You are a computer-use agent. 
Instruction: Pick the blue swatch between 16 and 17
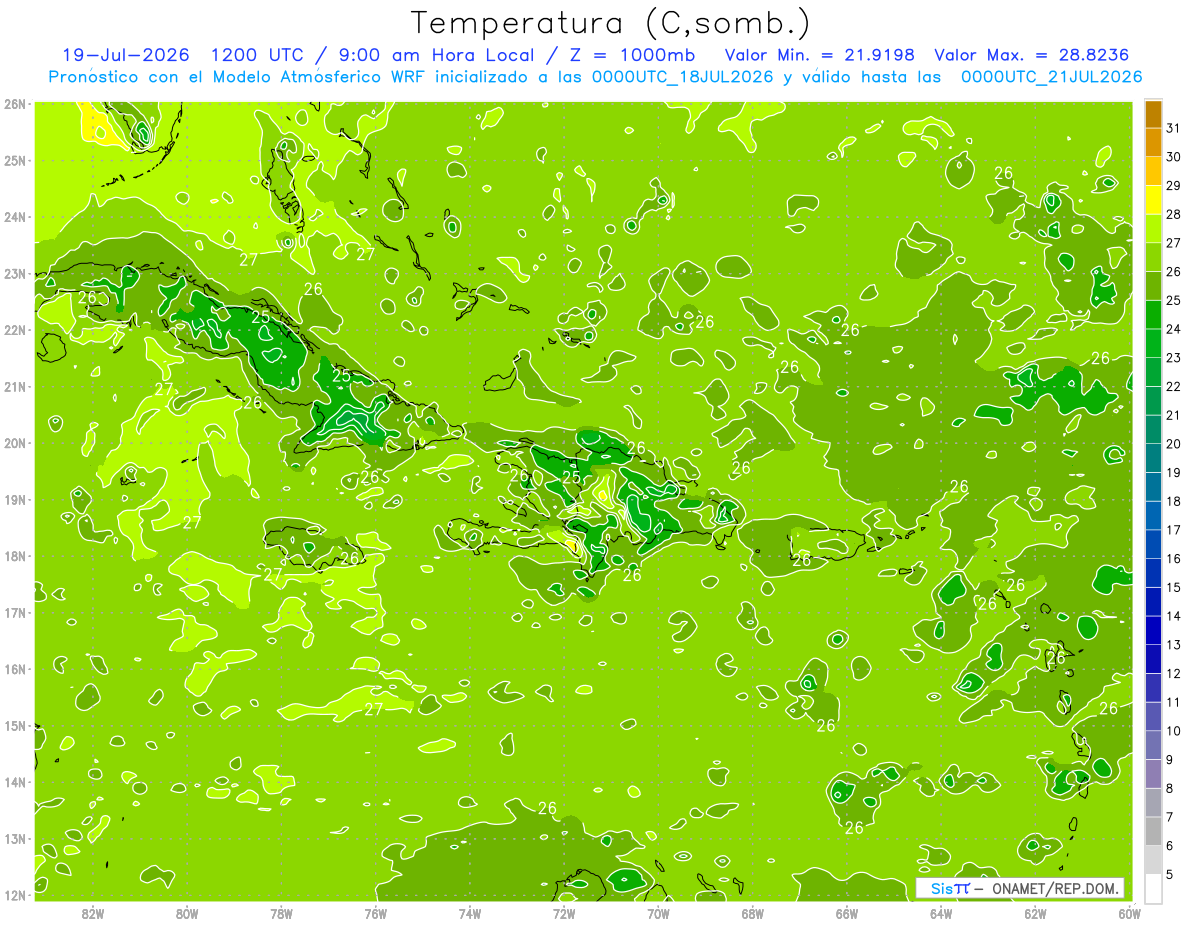coord(1153,544)
